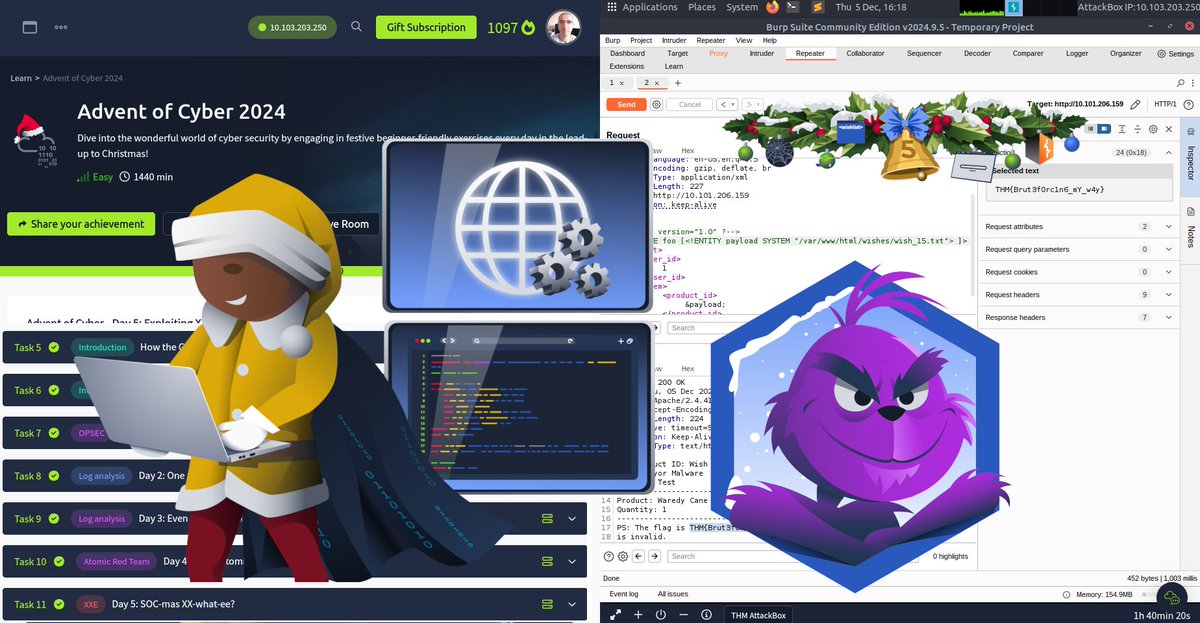Image resolution: width=1200 pixels, height=623 pixels.
Task: Open All issues in the status bar
Action: click(672, 594)
